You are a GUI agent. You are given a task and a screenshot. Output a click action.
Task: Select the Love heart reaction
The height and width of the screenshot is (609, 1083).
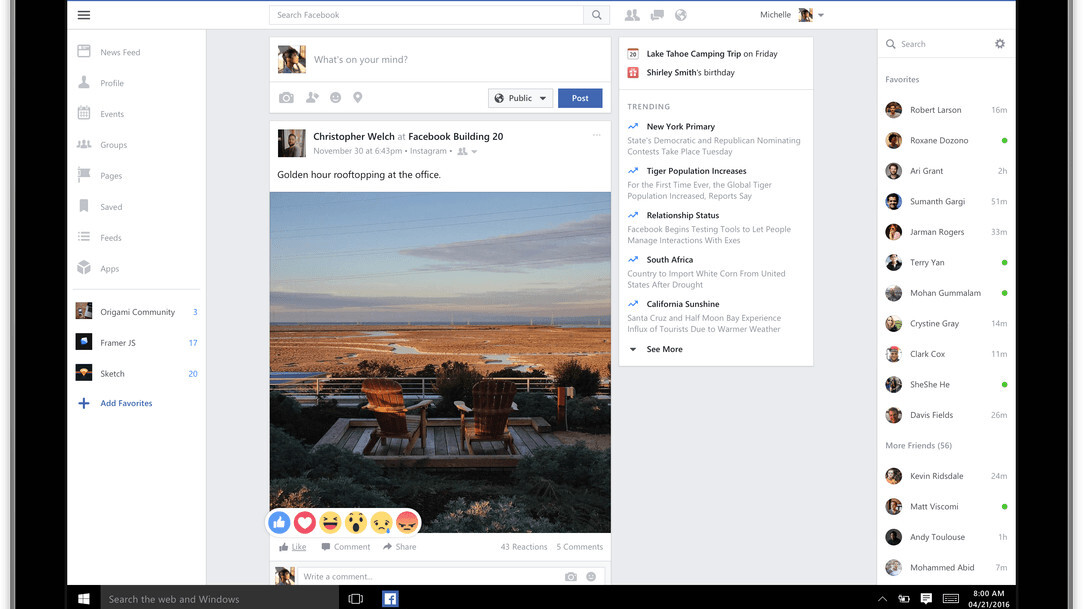point(305,522)
